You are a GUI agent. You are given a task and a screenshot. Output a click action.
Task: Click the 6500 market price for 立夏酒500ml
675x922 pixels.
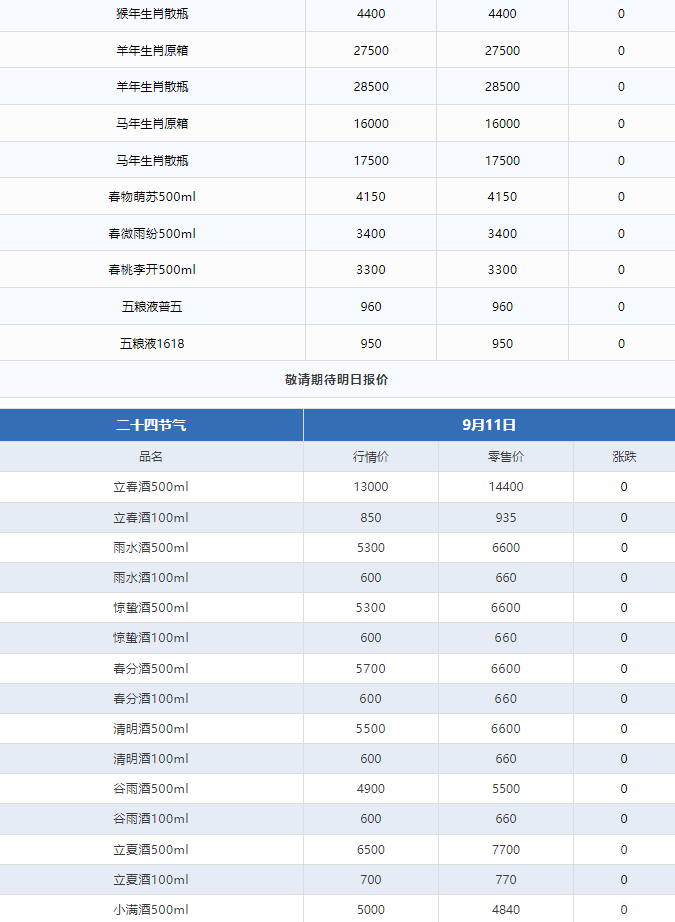371,850
